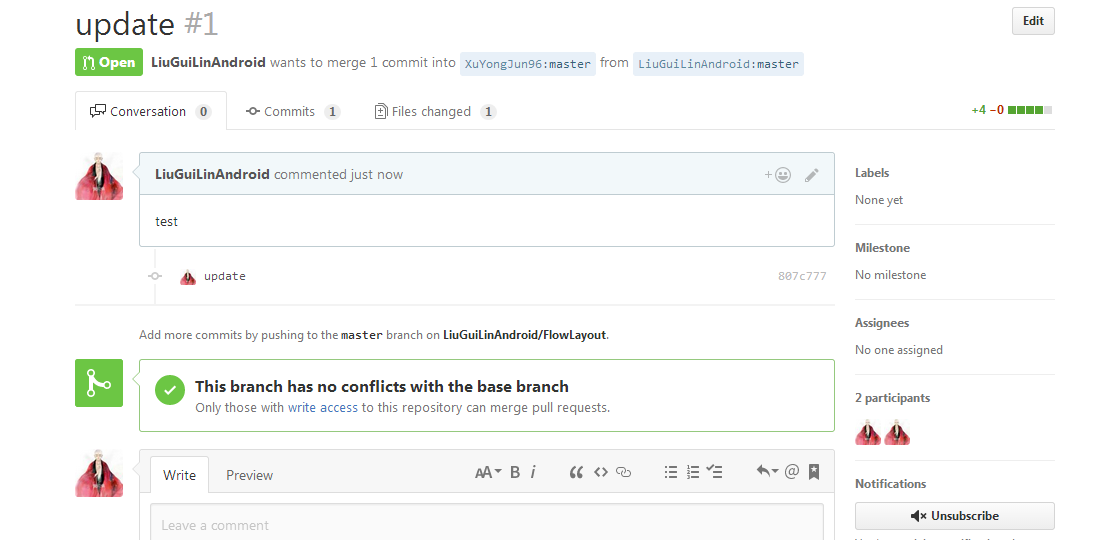Edit the comment using the pencil icon

[812, 175]
